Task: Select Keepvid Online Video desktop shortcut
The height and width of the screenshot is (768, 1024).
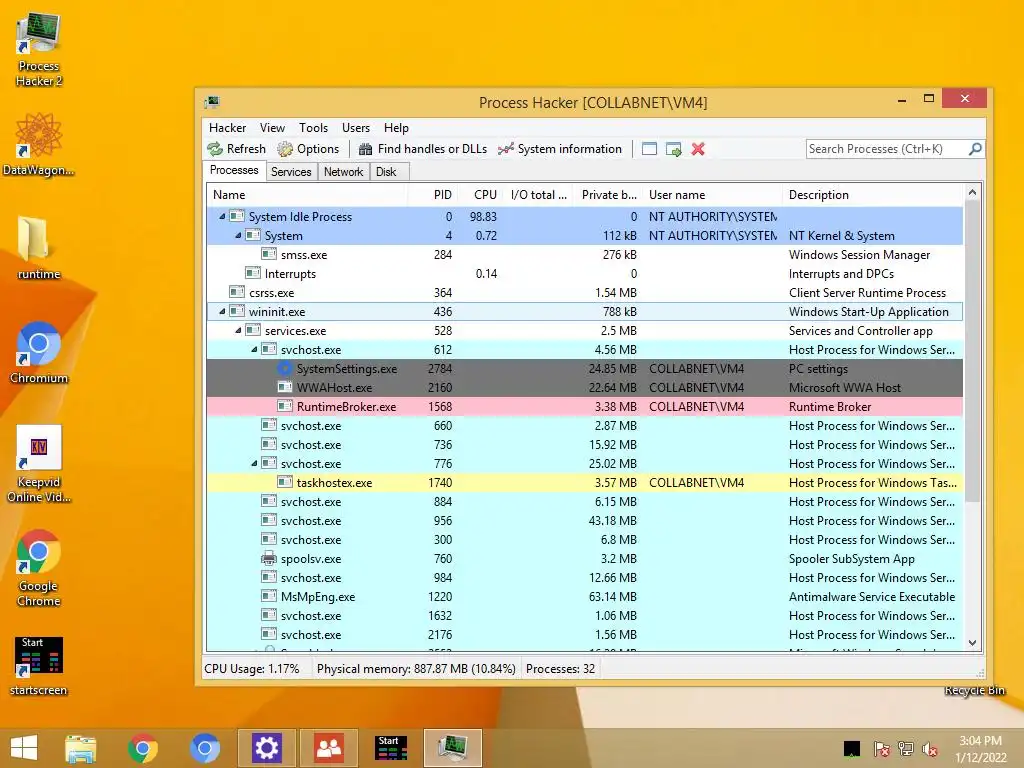Action: 39,464
